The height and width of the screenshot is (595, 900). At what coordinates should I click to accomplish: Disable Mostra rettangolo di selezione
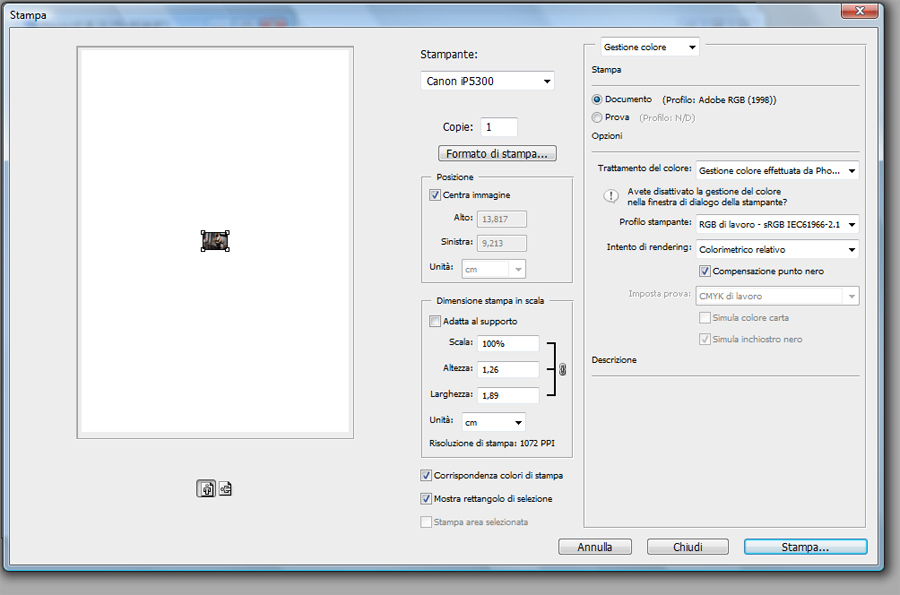[x=428, y=498]
